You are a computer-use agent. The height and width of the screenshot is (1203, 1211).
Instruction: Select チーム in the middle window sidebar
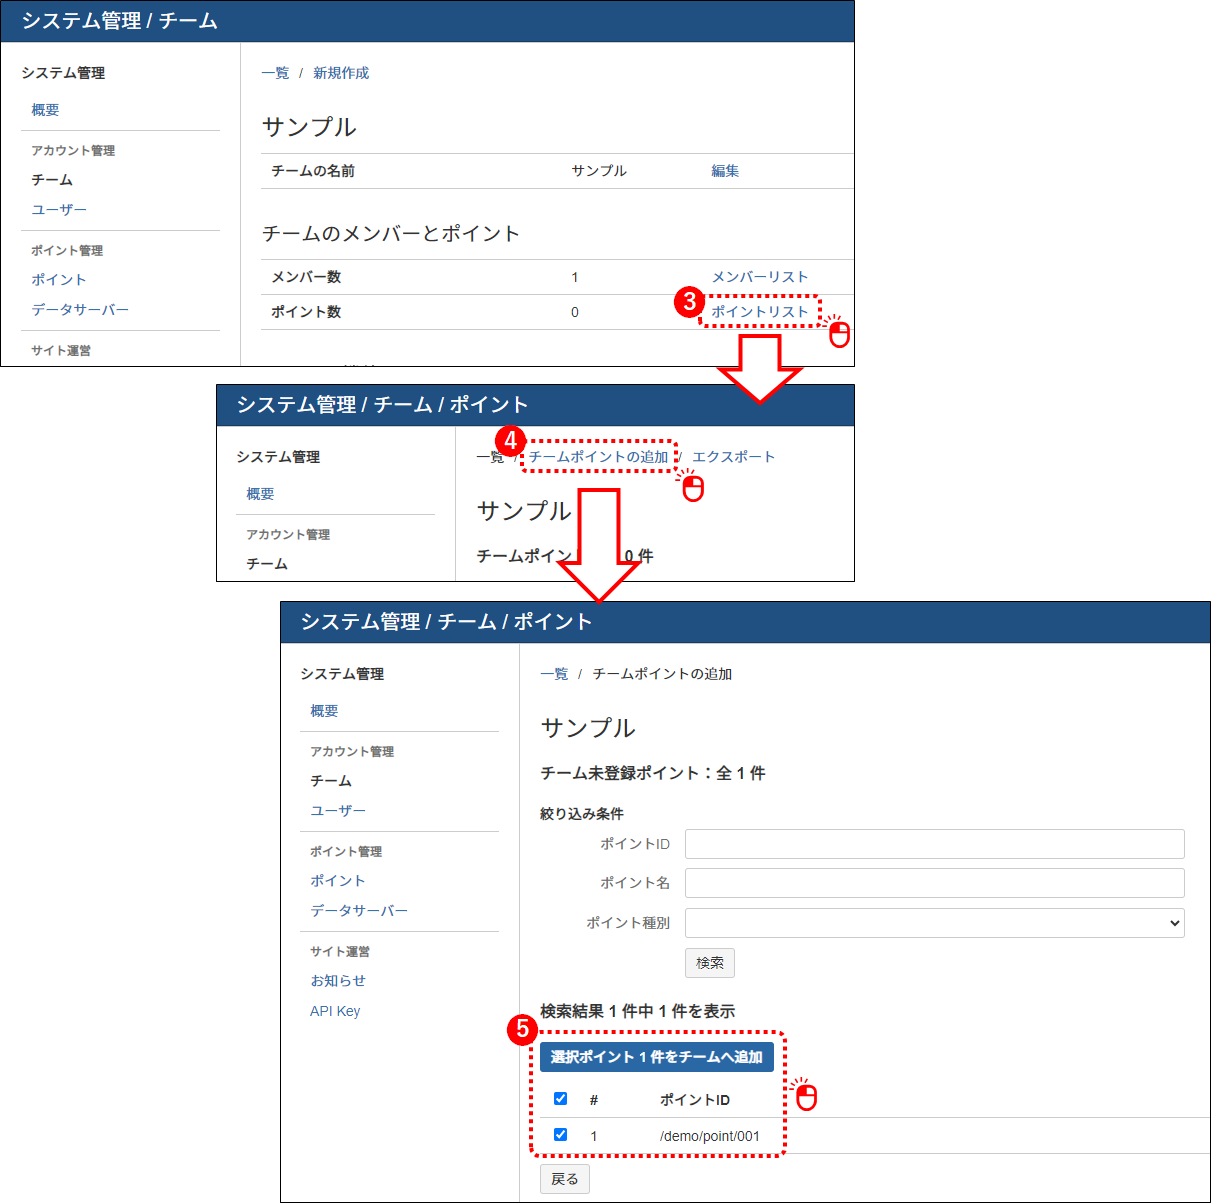[267, 564]
